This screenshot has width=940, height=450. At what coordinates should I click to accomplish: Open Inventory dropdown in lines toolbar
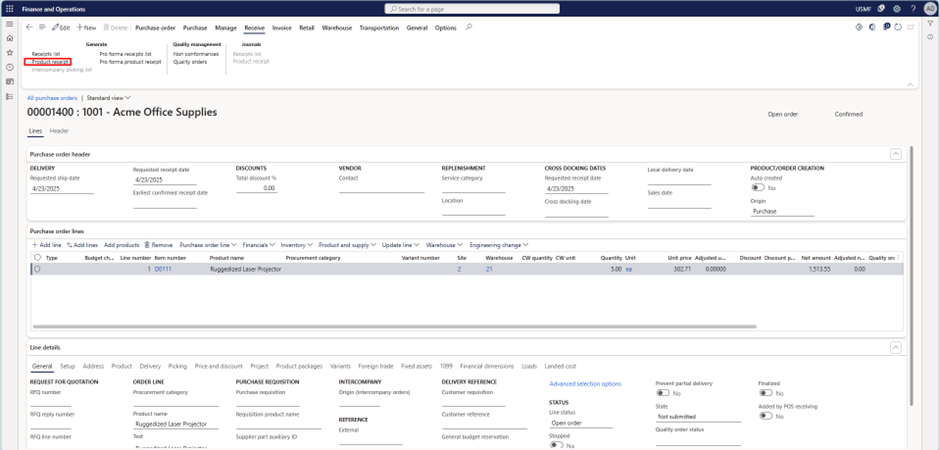click(297, 245)
